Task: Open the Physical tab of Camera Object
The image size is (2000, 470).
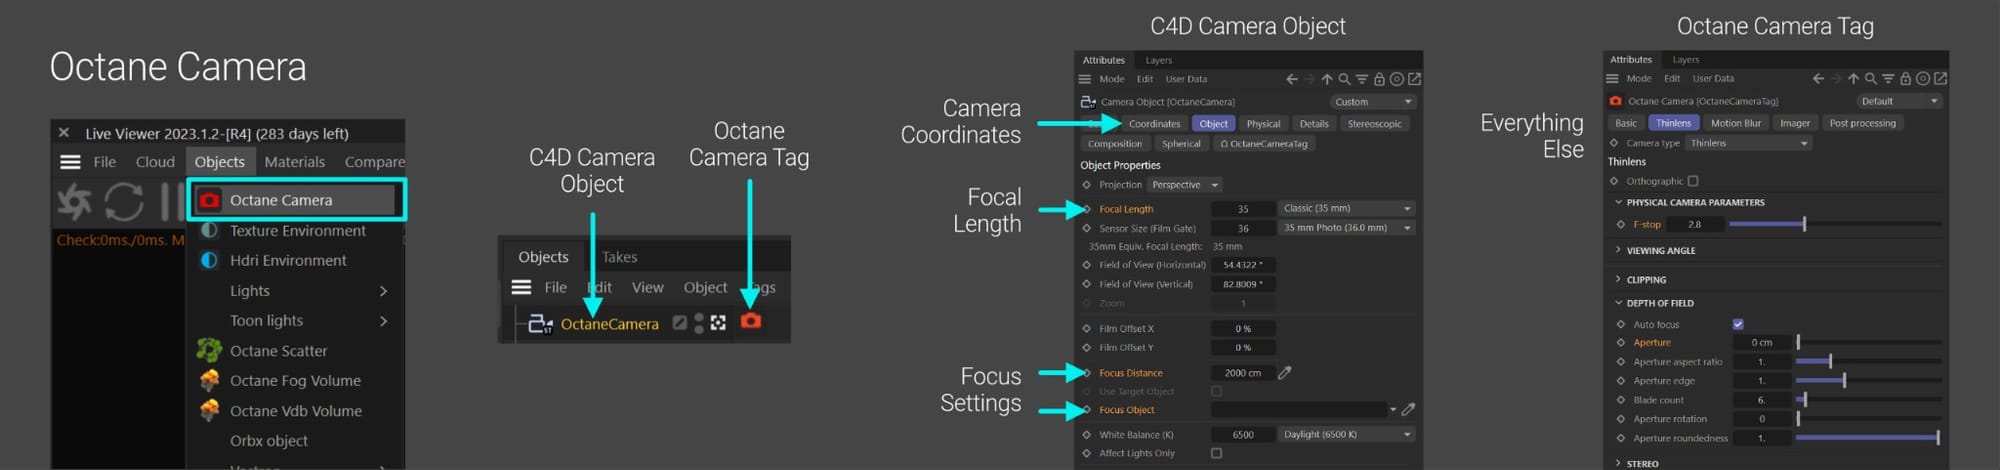Action: 1263,124
